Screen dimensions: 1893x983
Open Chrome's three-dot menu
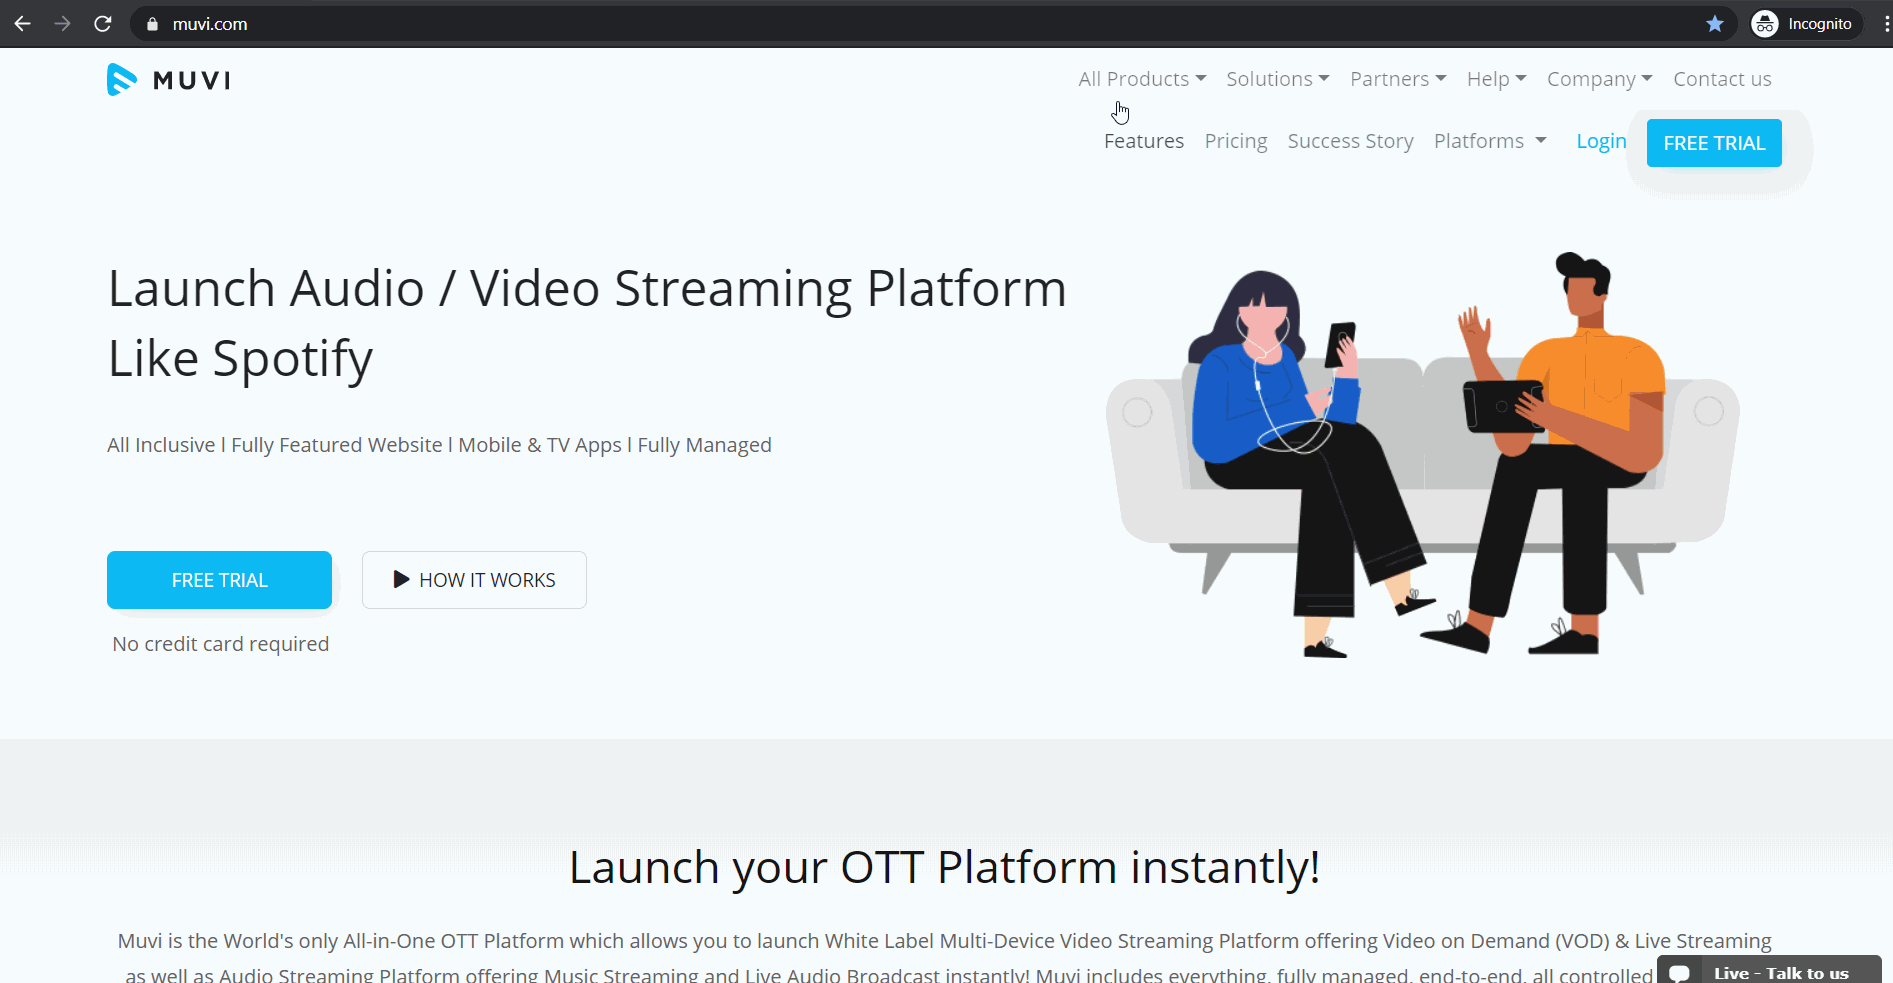tap(1886, 24)
